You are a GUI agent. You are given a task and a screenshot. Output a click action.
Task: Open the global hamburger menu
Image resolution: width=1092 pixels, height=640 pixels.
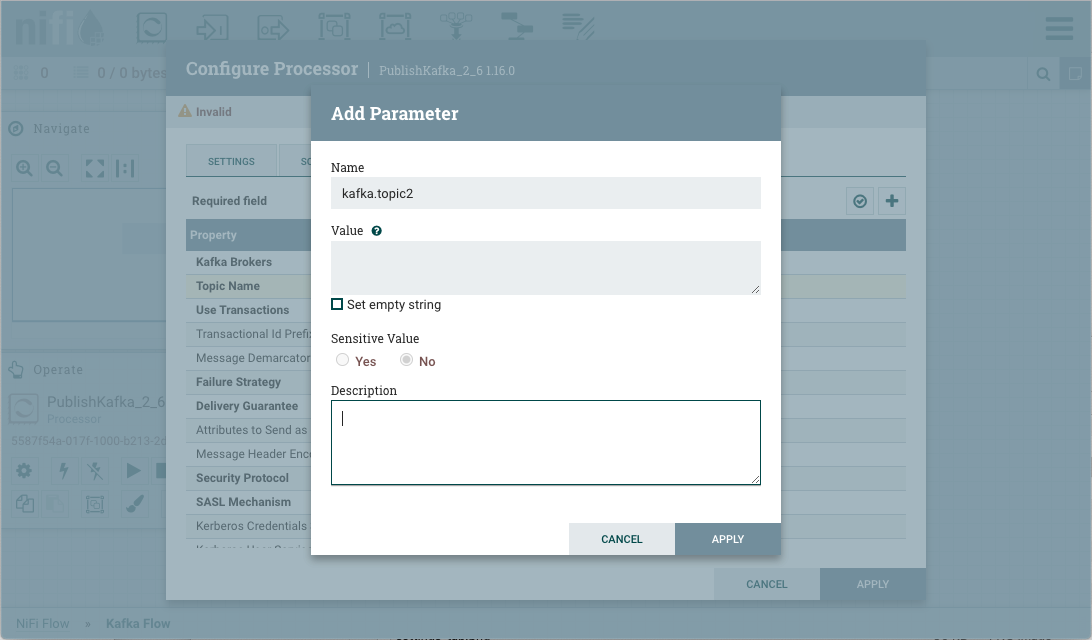coord(1059,28)
